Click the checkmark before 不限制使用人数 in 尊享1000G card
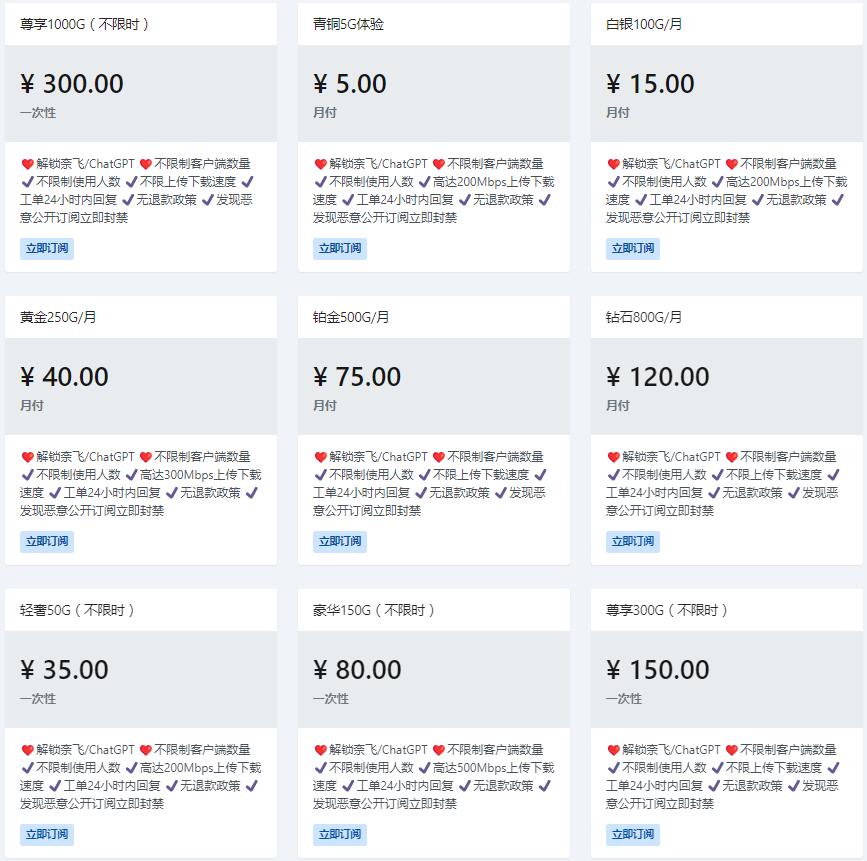 [x=27, y=182]
